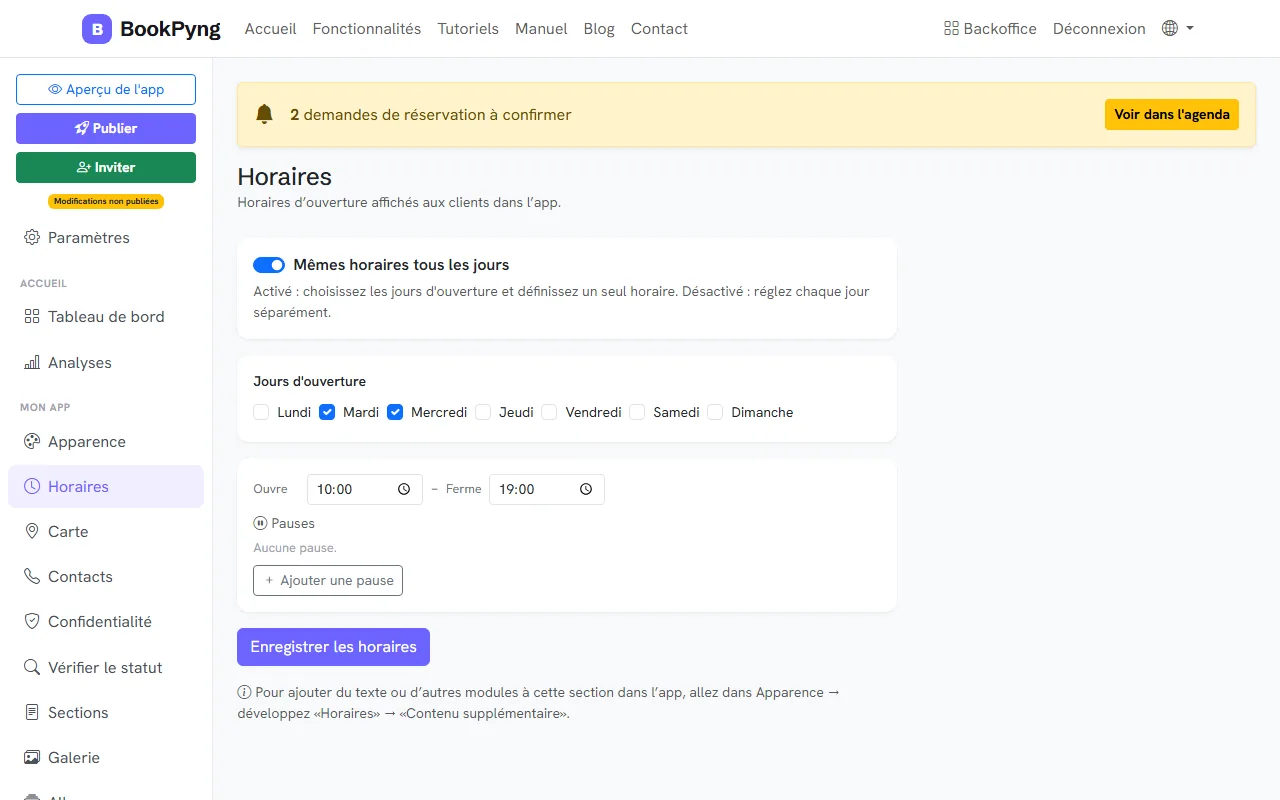This screenshot has width=1280, height=800.
Task: Click Aperçu de l'app button
Action: click(106, 89)
